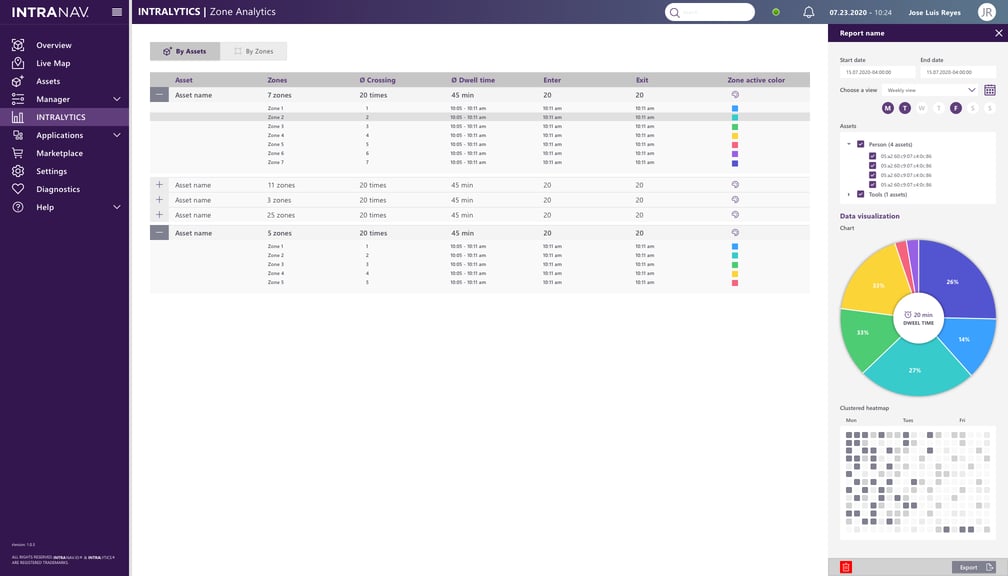Expand the Tools assets group

pos(850,194)
